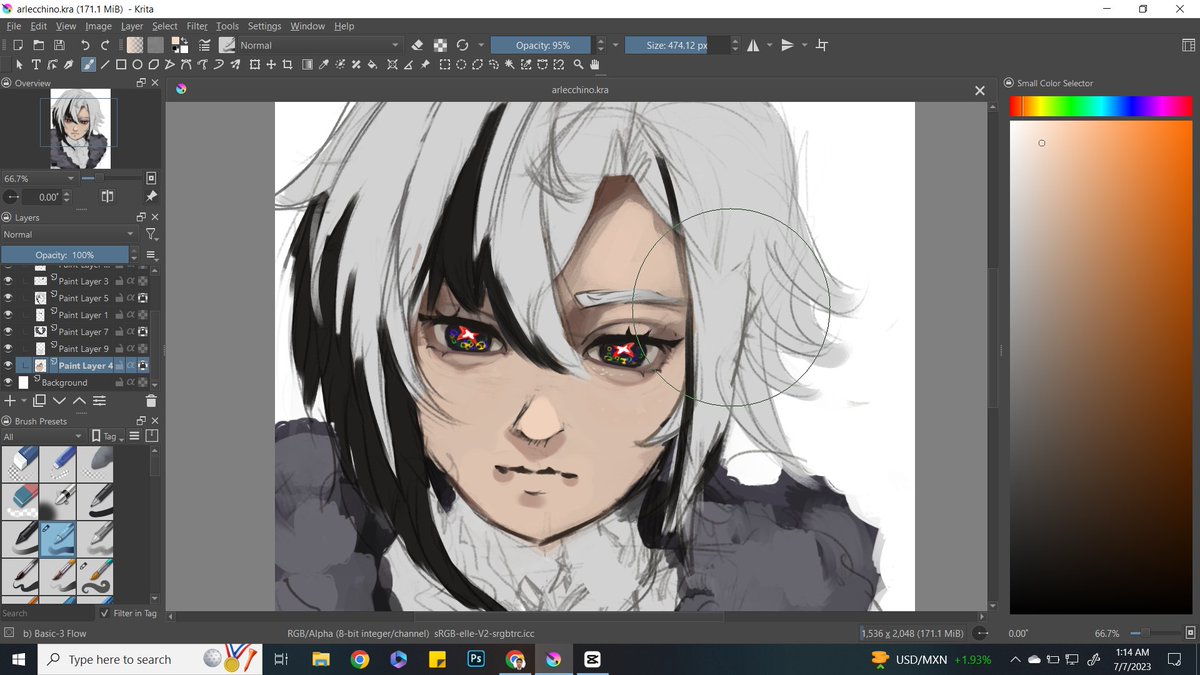Open Photoshop from the Windows taskbar

476,659
